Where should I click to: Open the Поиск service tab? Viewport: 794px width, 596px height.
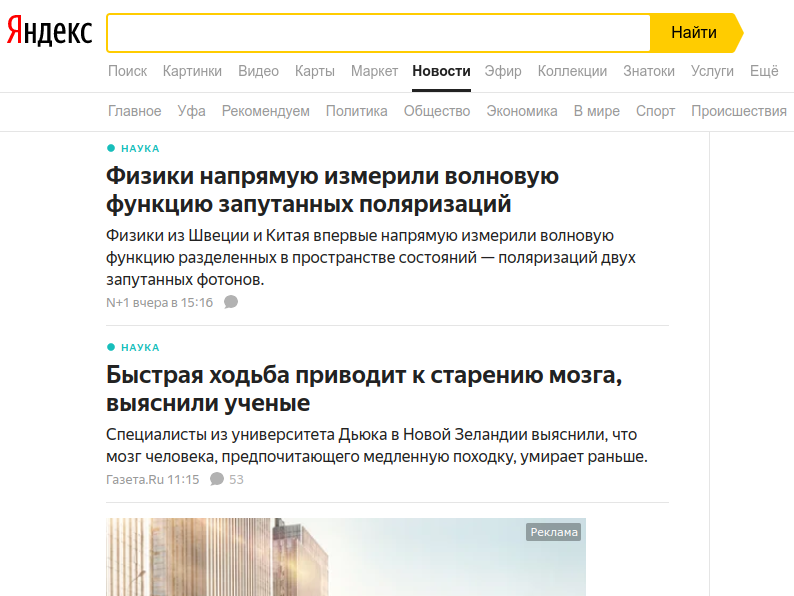(128, 71)
